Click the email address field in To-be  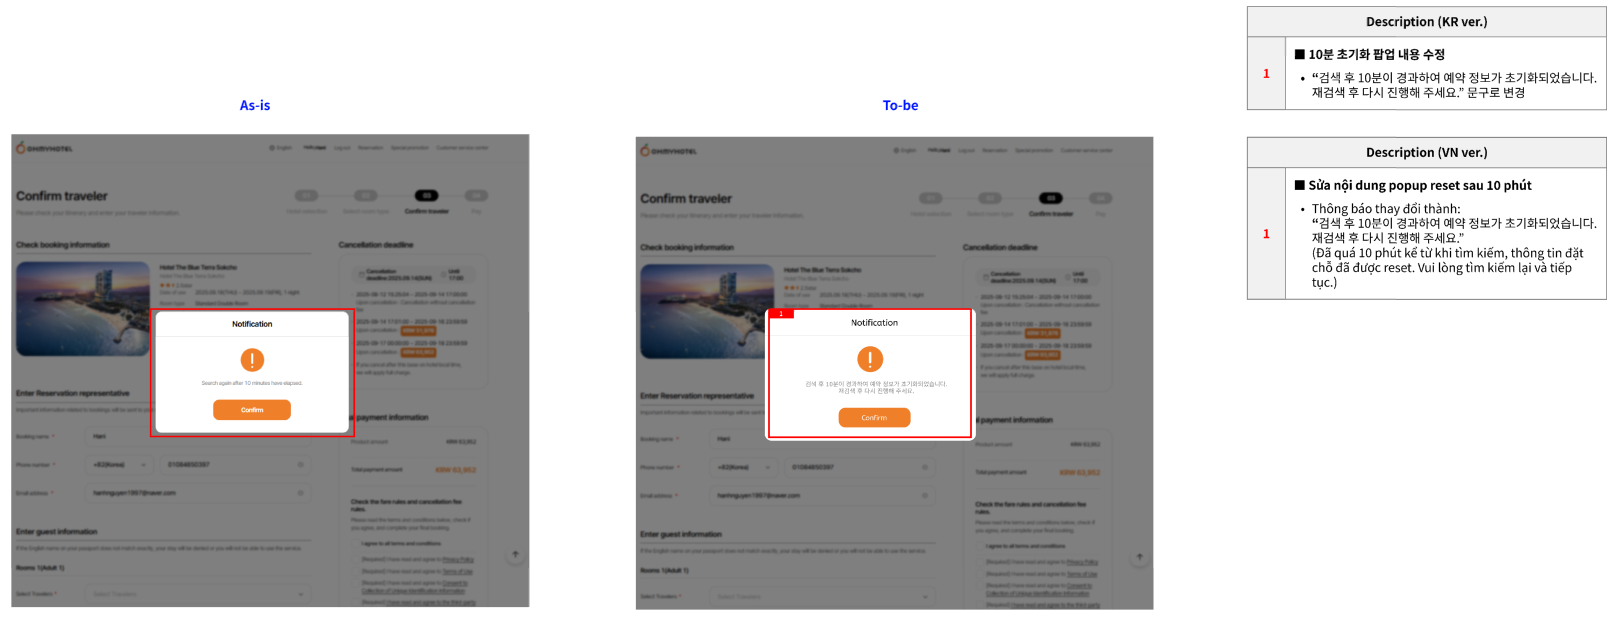[x=822, y=496]
